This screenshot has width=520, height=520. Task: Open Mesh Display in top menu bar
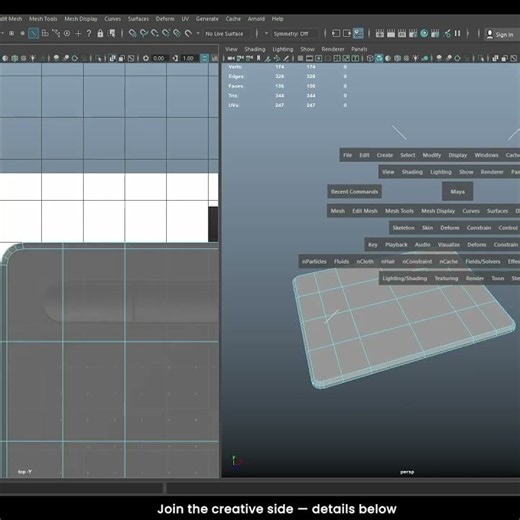[81, 19]
